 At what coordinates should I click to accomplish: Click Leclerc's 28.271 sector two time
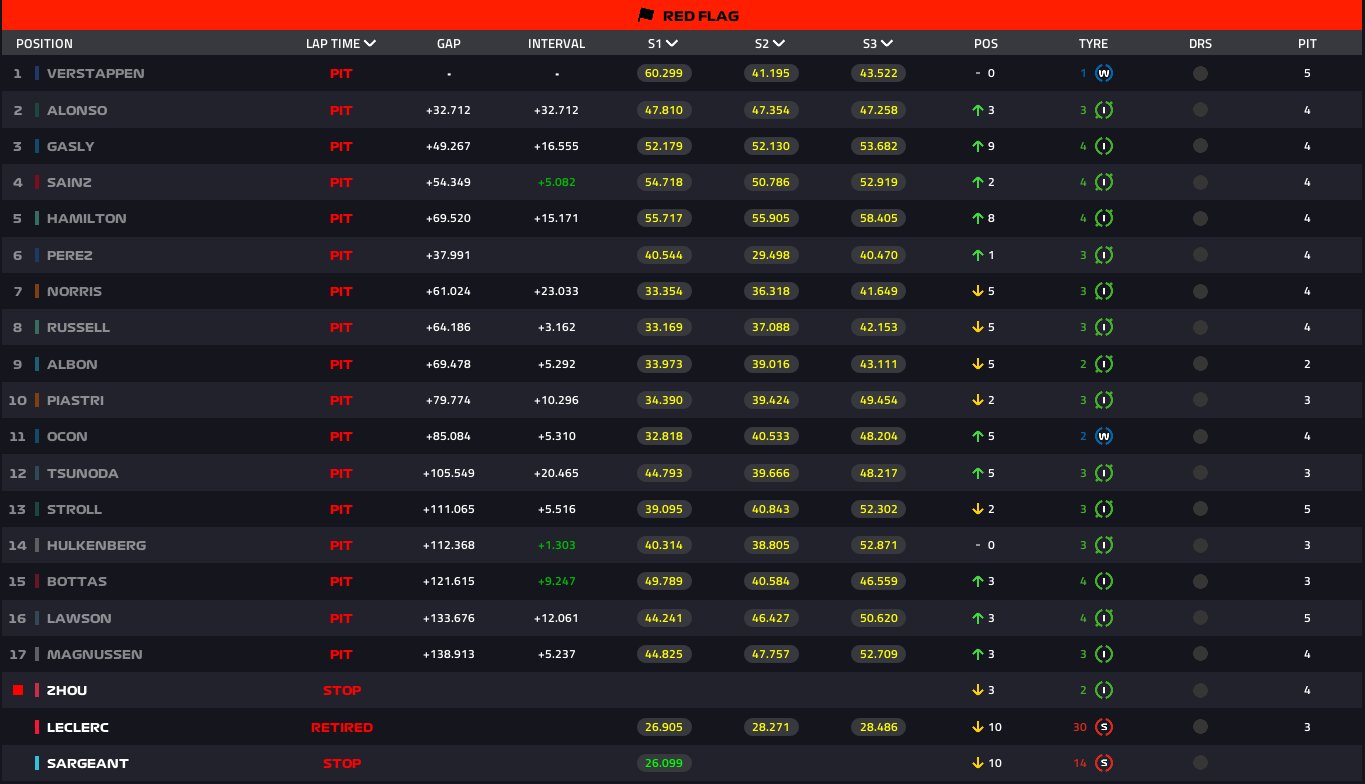pos(771,727)
